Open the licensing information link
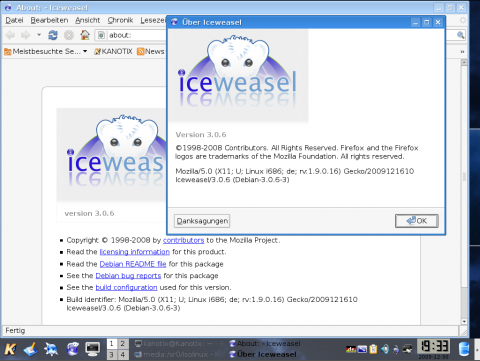The image size is (480, 361). pos(135,252)
